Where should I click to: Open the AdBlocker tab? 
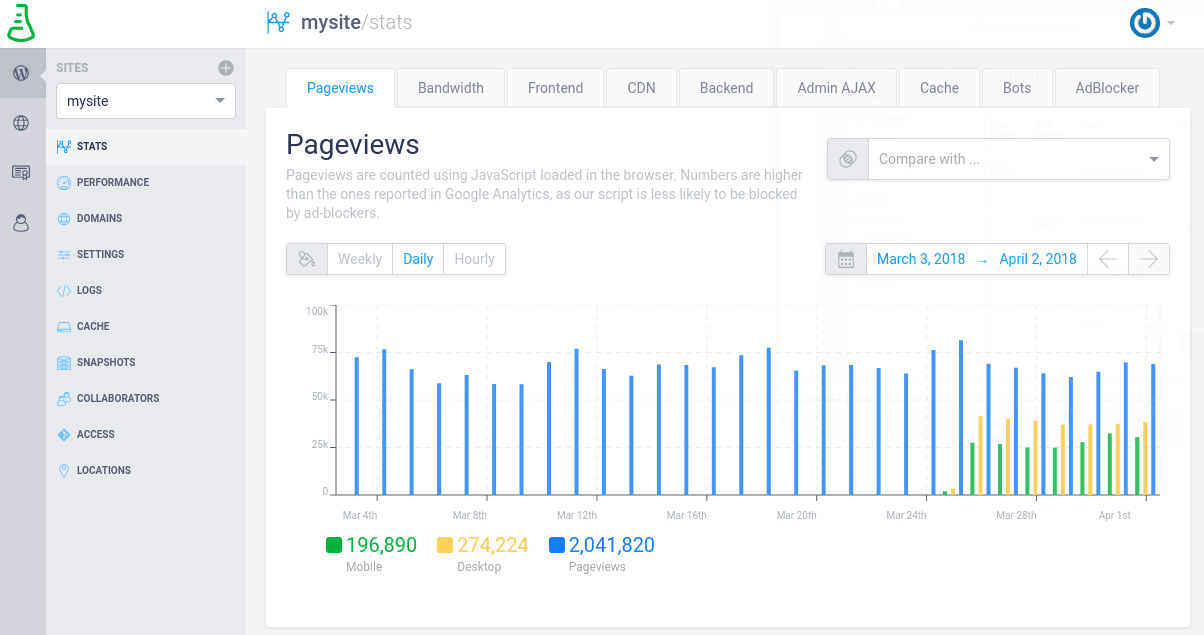coord(1107,87)
